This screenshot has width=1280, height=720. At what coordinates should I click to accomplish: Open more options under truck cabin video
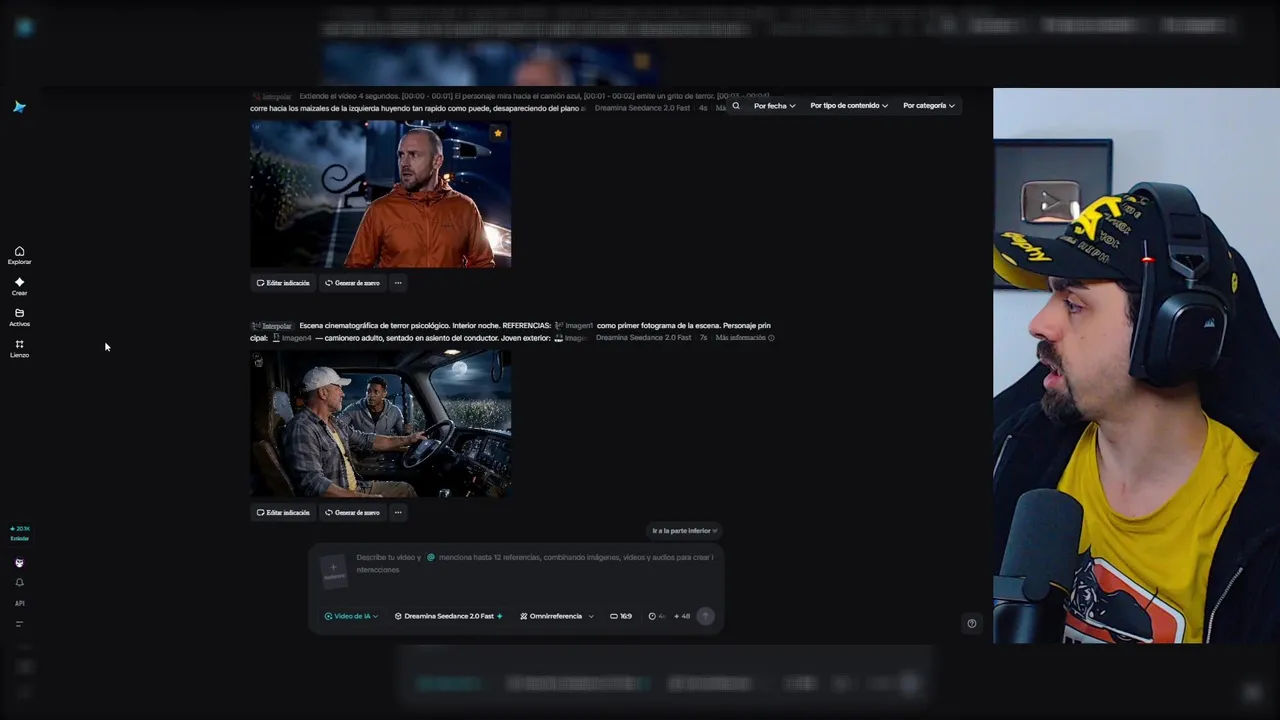pos(398,512)
